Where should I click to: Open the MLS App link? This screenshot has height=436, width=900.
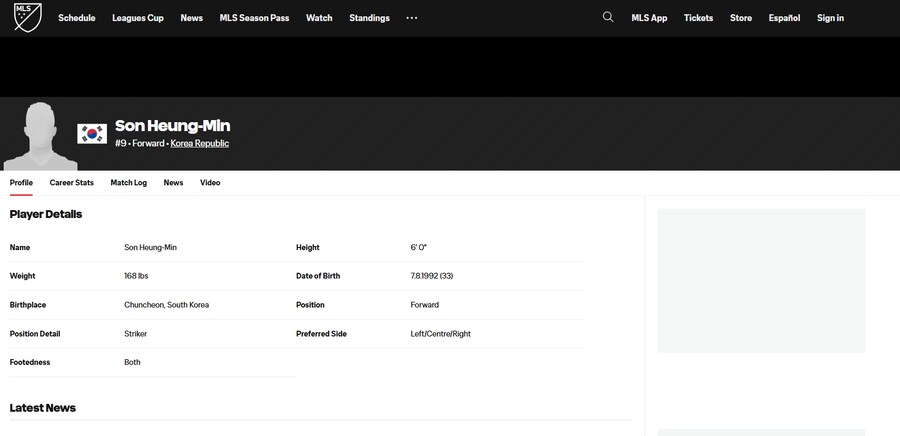click(x=649, y=18)
